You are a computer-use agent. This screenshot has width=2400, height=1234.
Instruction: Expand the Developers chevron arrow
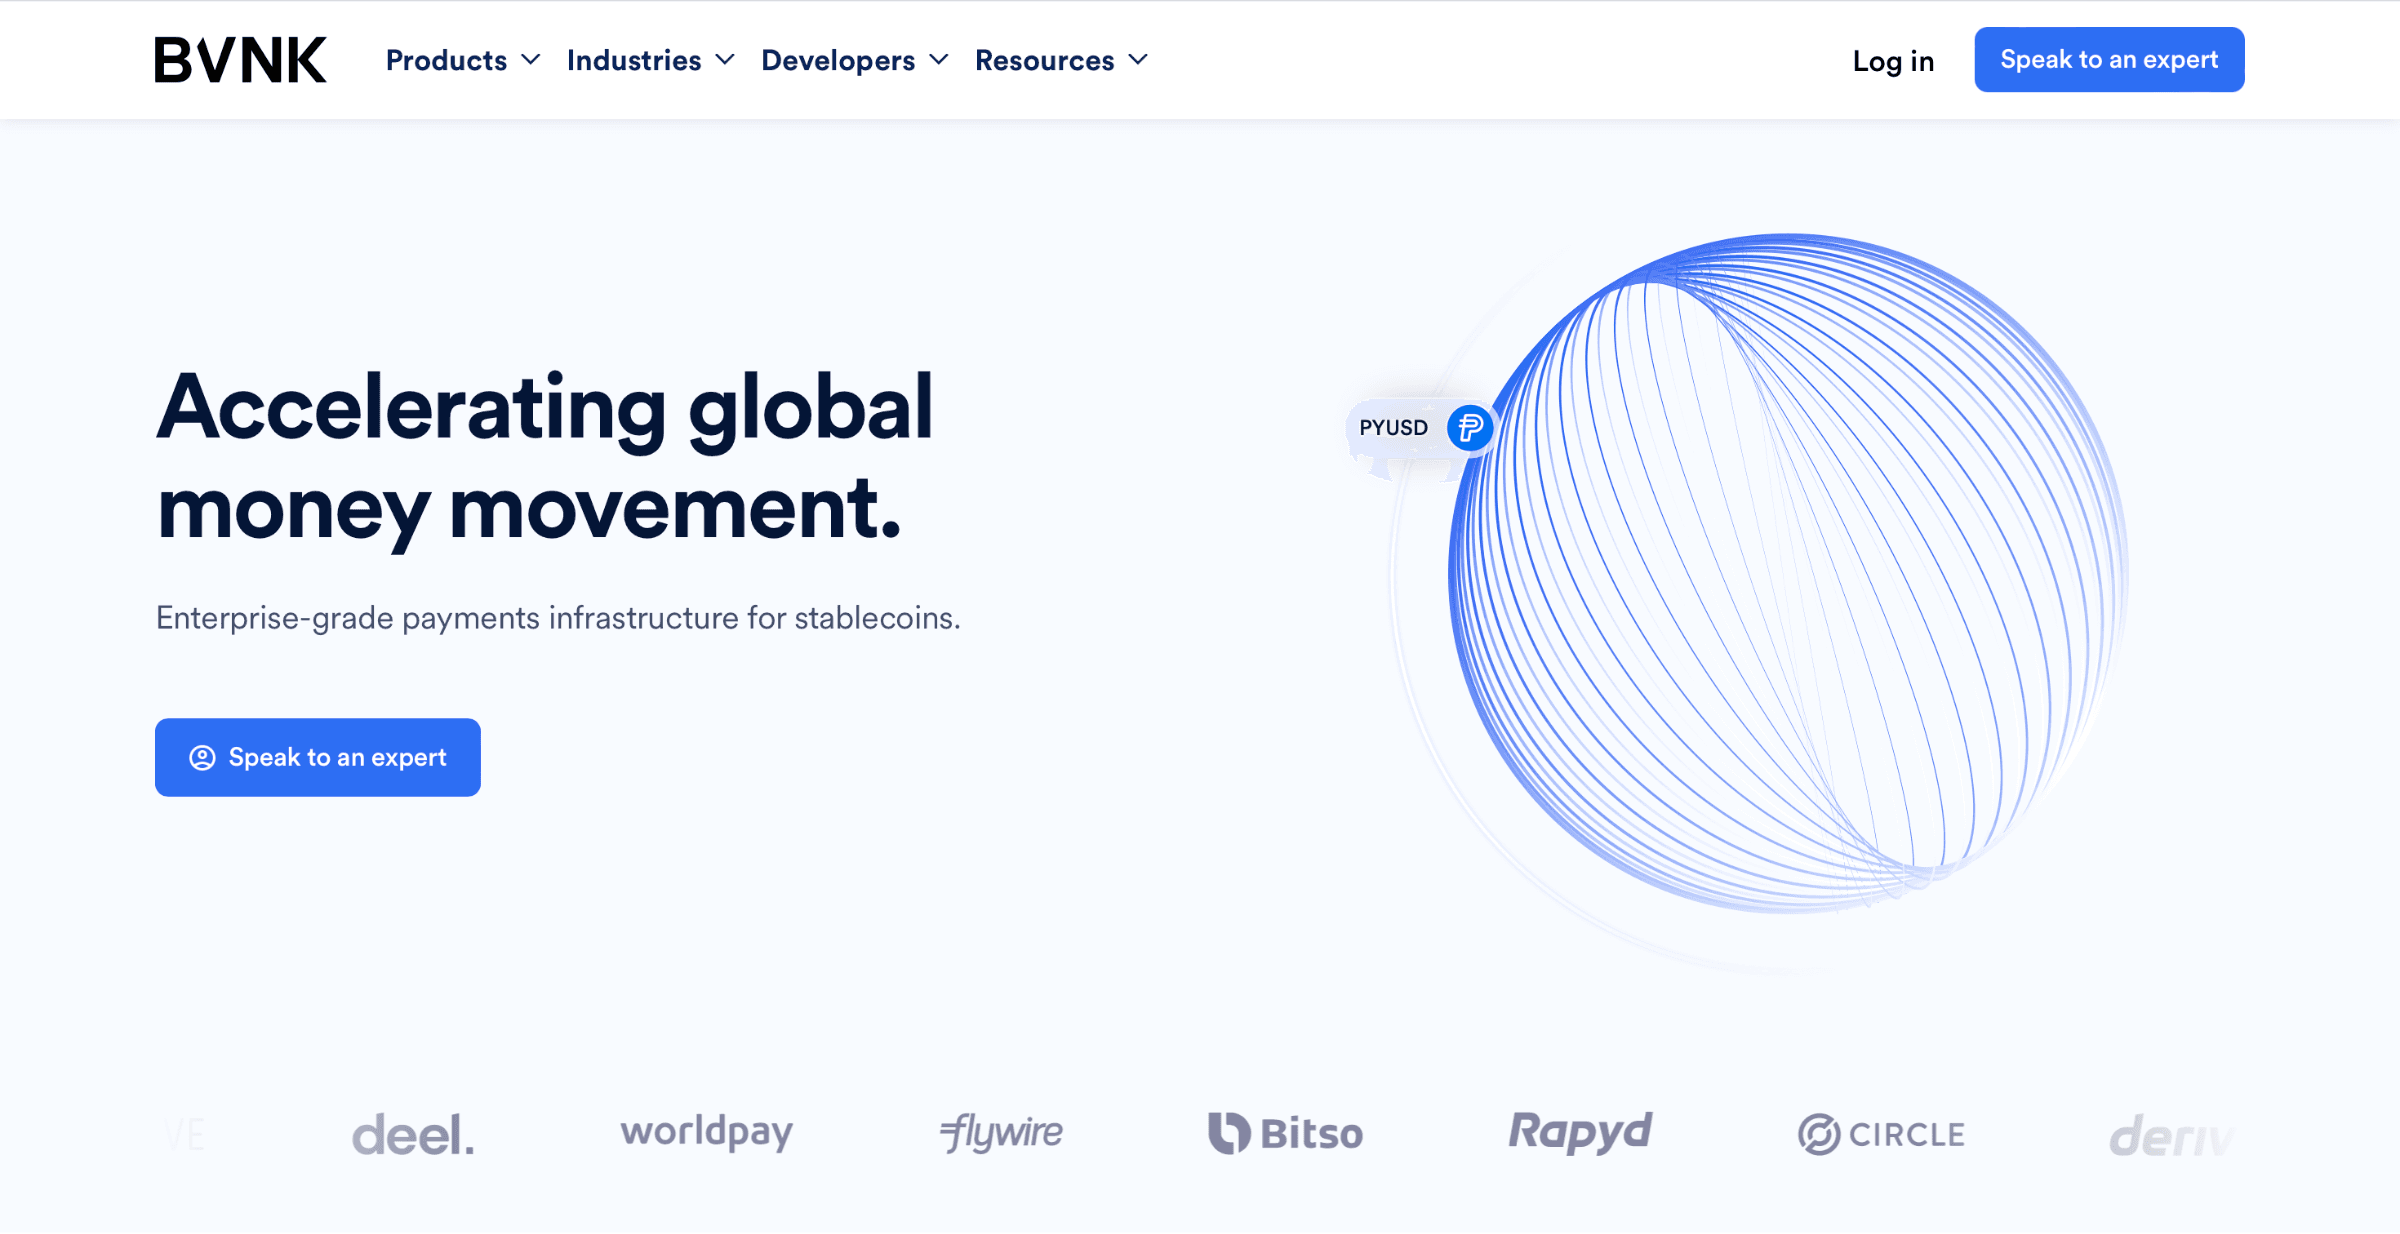pos(939,60)
